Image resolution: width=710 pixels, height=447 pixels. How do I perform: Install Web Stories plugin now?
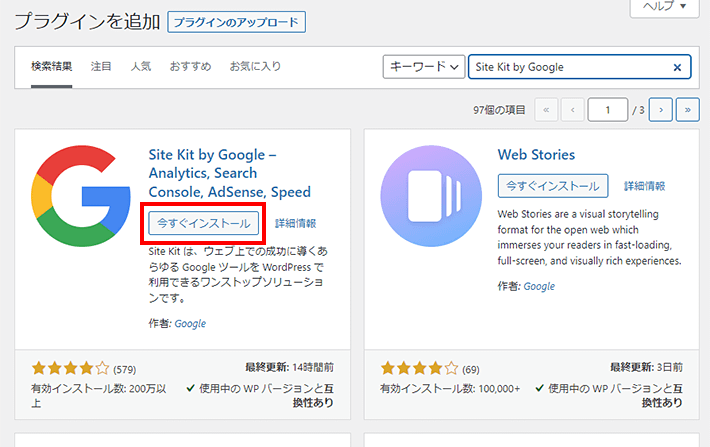click(x=553, y=186)
